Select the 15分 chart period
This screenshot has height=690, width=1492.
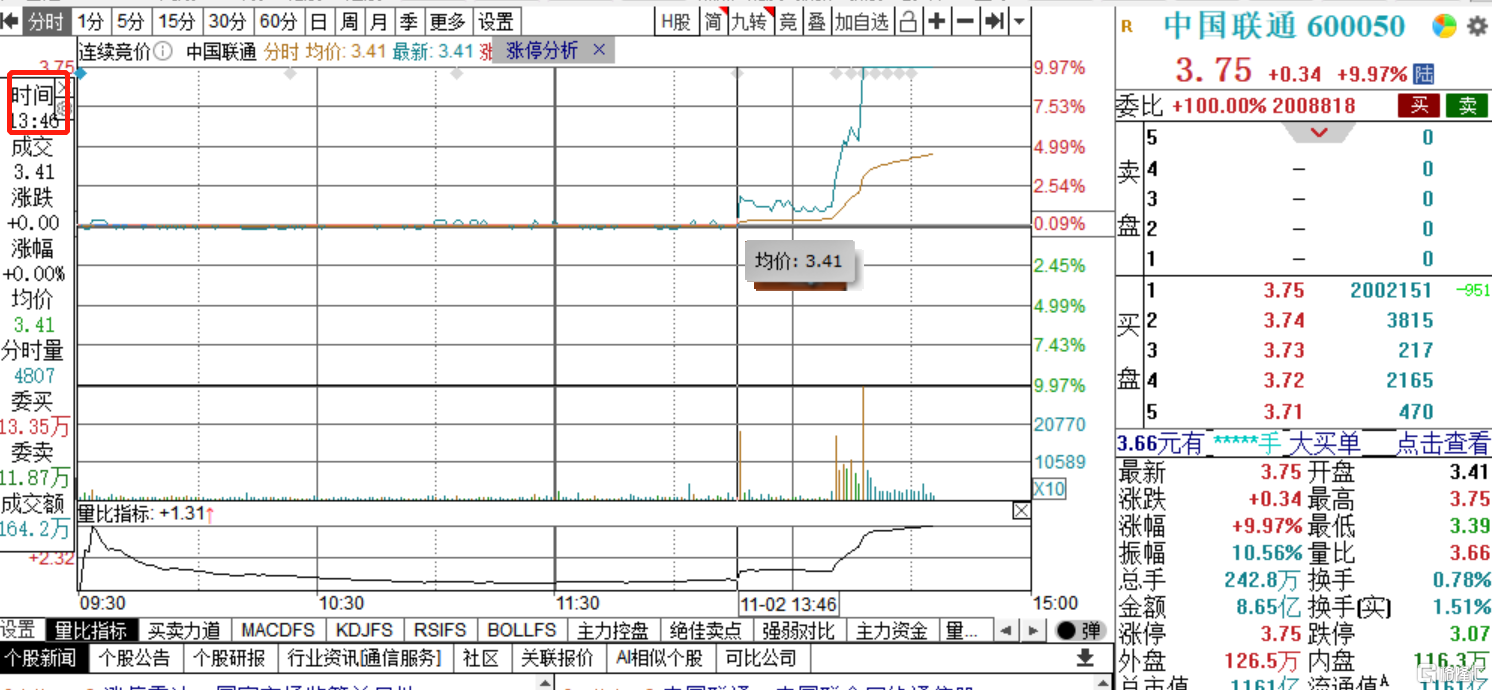click(x=177, y=21)
